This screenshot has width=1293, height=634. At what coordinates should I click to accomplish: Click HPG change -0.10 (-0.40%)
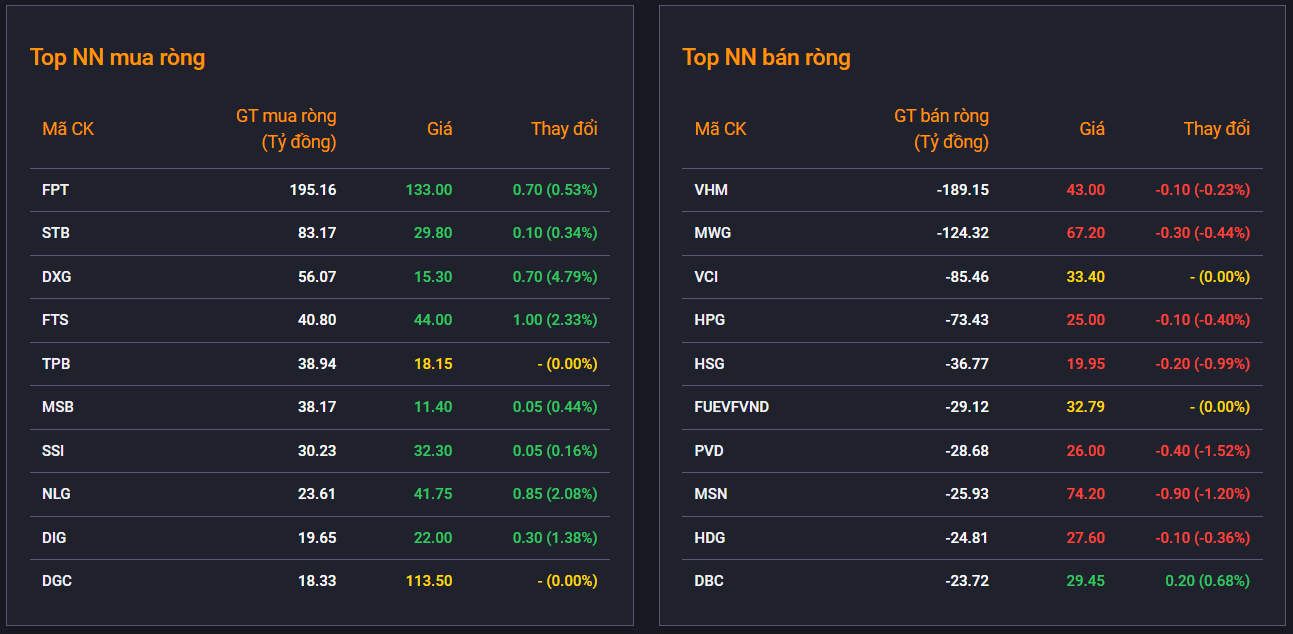(1203, 320)
